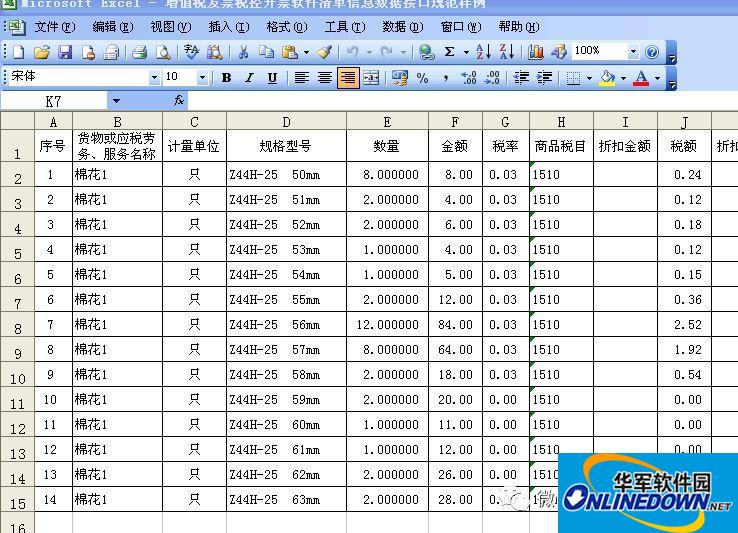Screen dimensions: 738x533
Task: Increase decimal places
Action: 469,78
